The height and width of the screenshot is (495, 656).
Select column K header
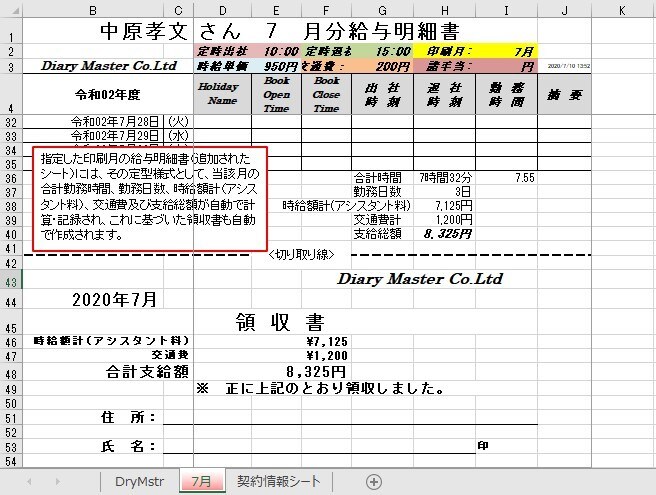[x=623, y=10]
